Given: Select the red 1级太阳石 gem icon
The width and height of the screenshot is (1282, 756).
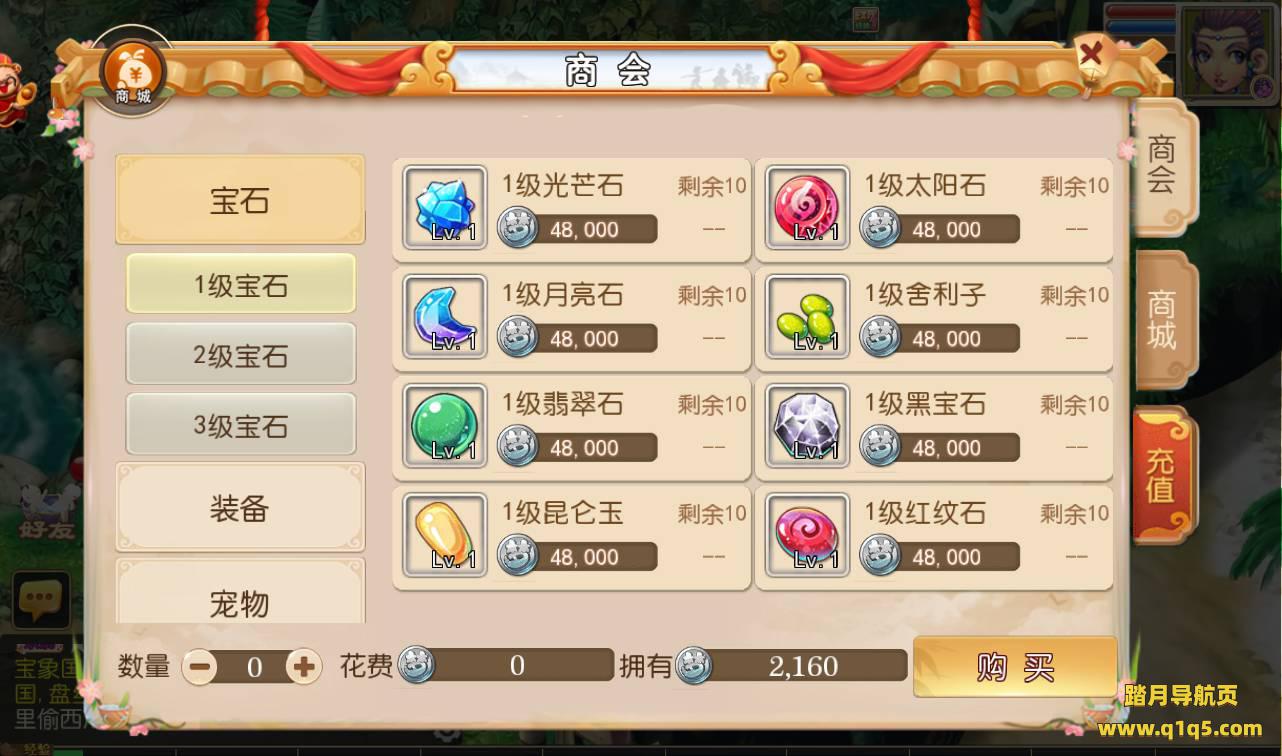Looking at the screenshot, I should pyautogui.click(x=808, y=208).
